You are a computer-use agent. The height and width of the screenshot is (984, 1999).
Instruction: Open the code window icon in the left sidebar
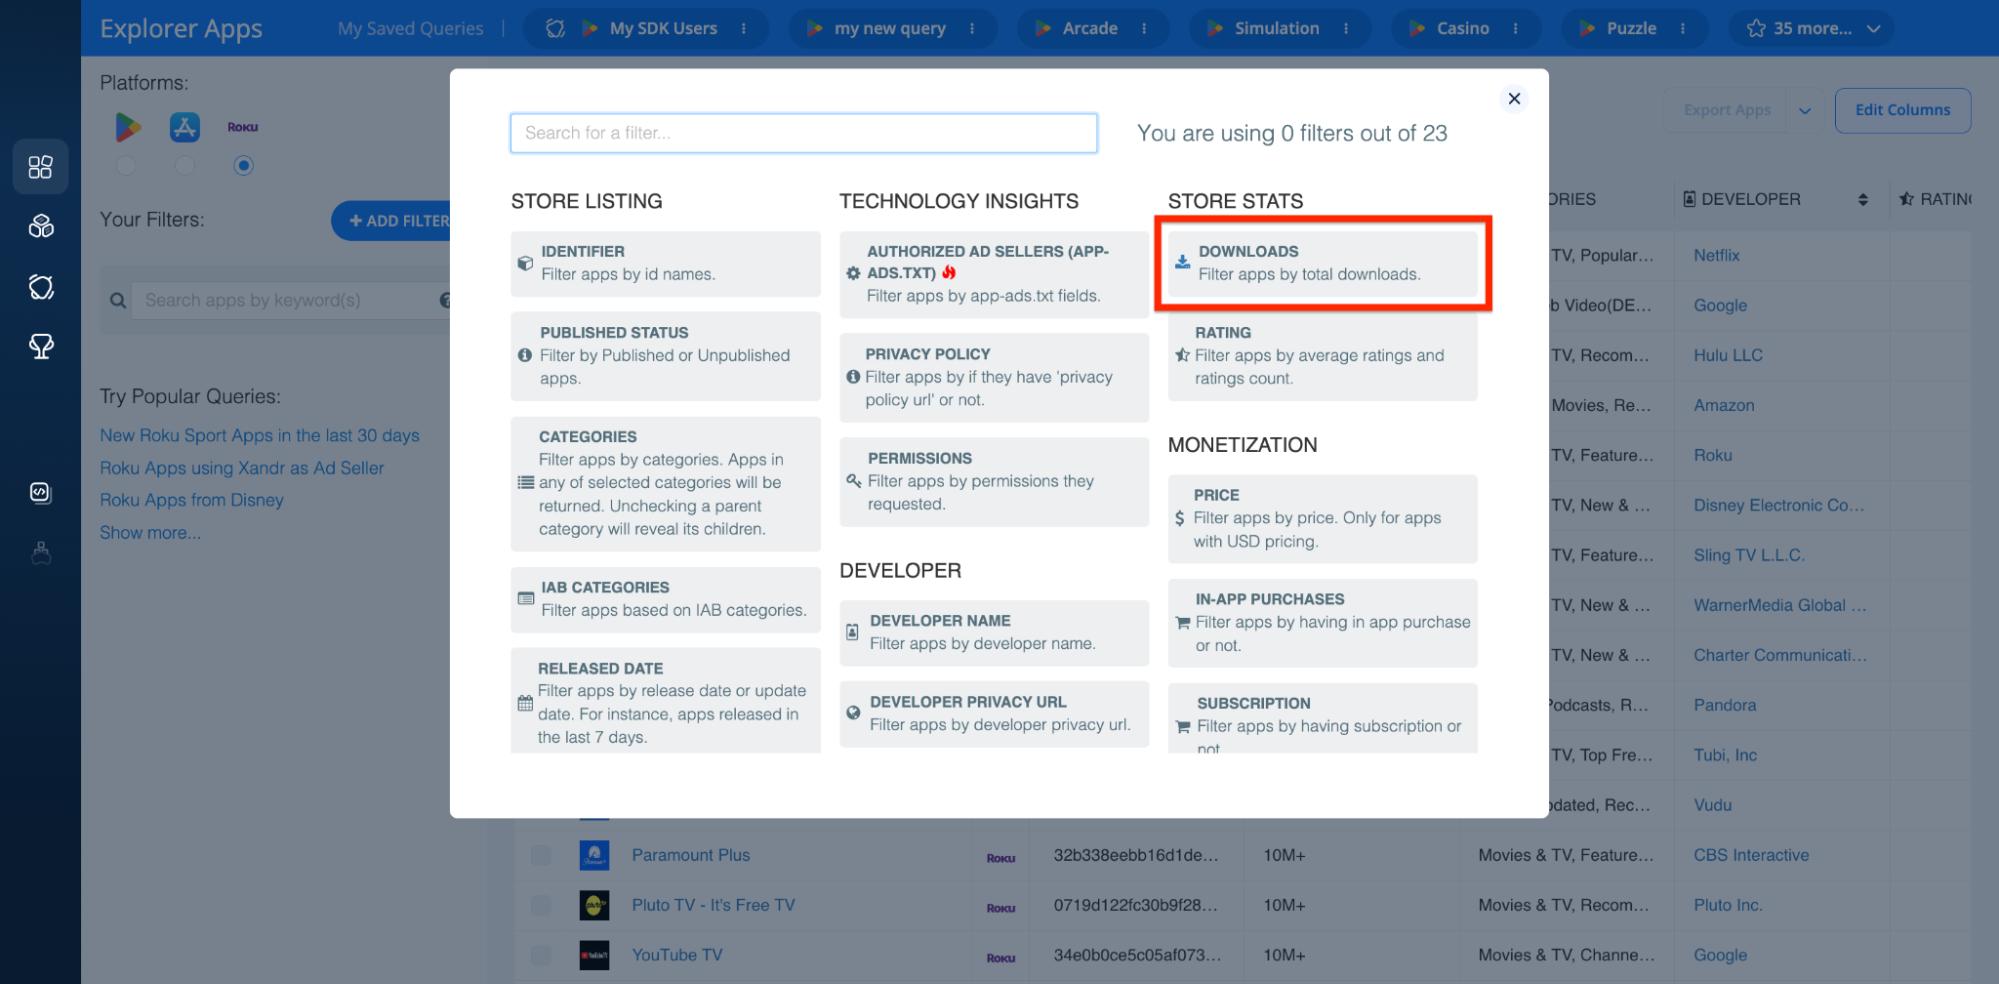coord(41,492)
